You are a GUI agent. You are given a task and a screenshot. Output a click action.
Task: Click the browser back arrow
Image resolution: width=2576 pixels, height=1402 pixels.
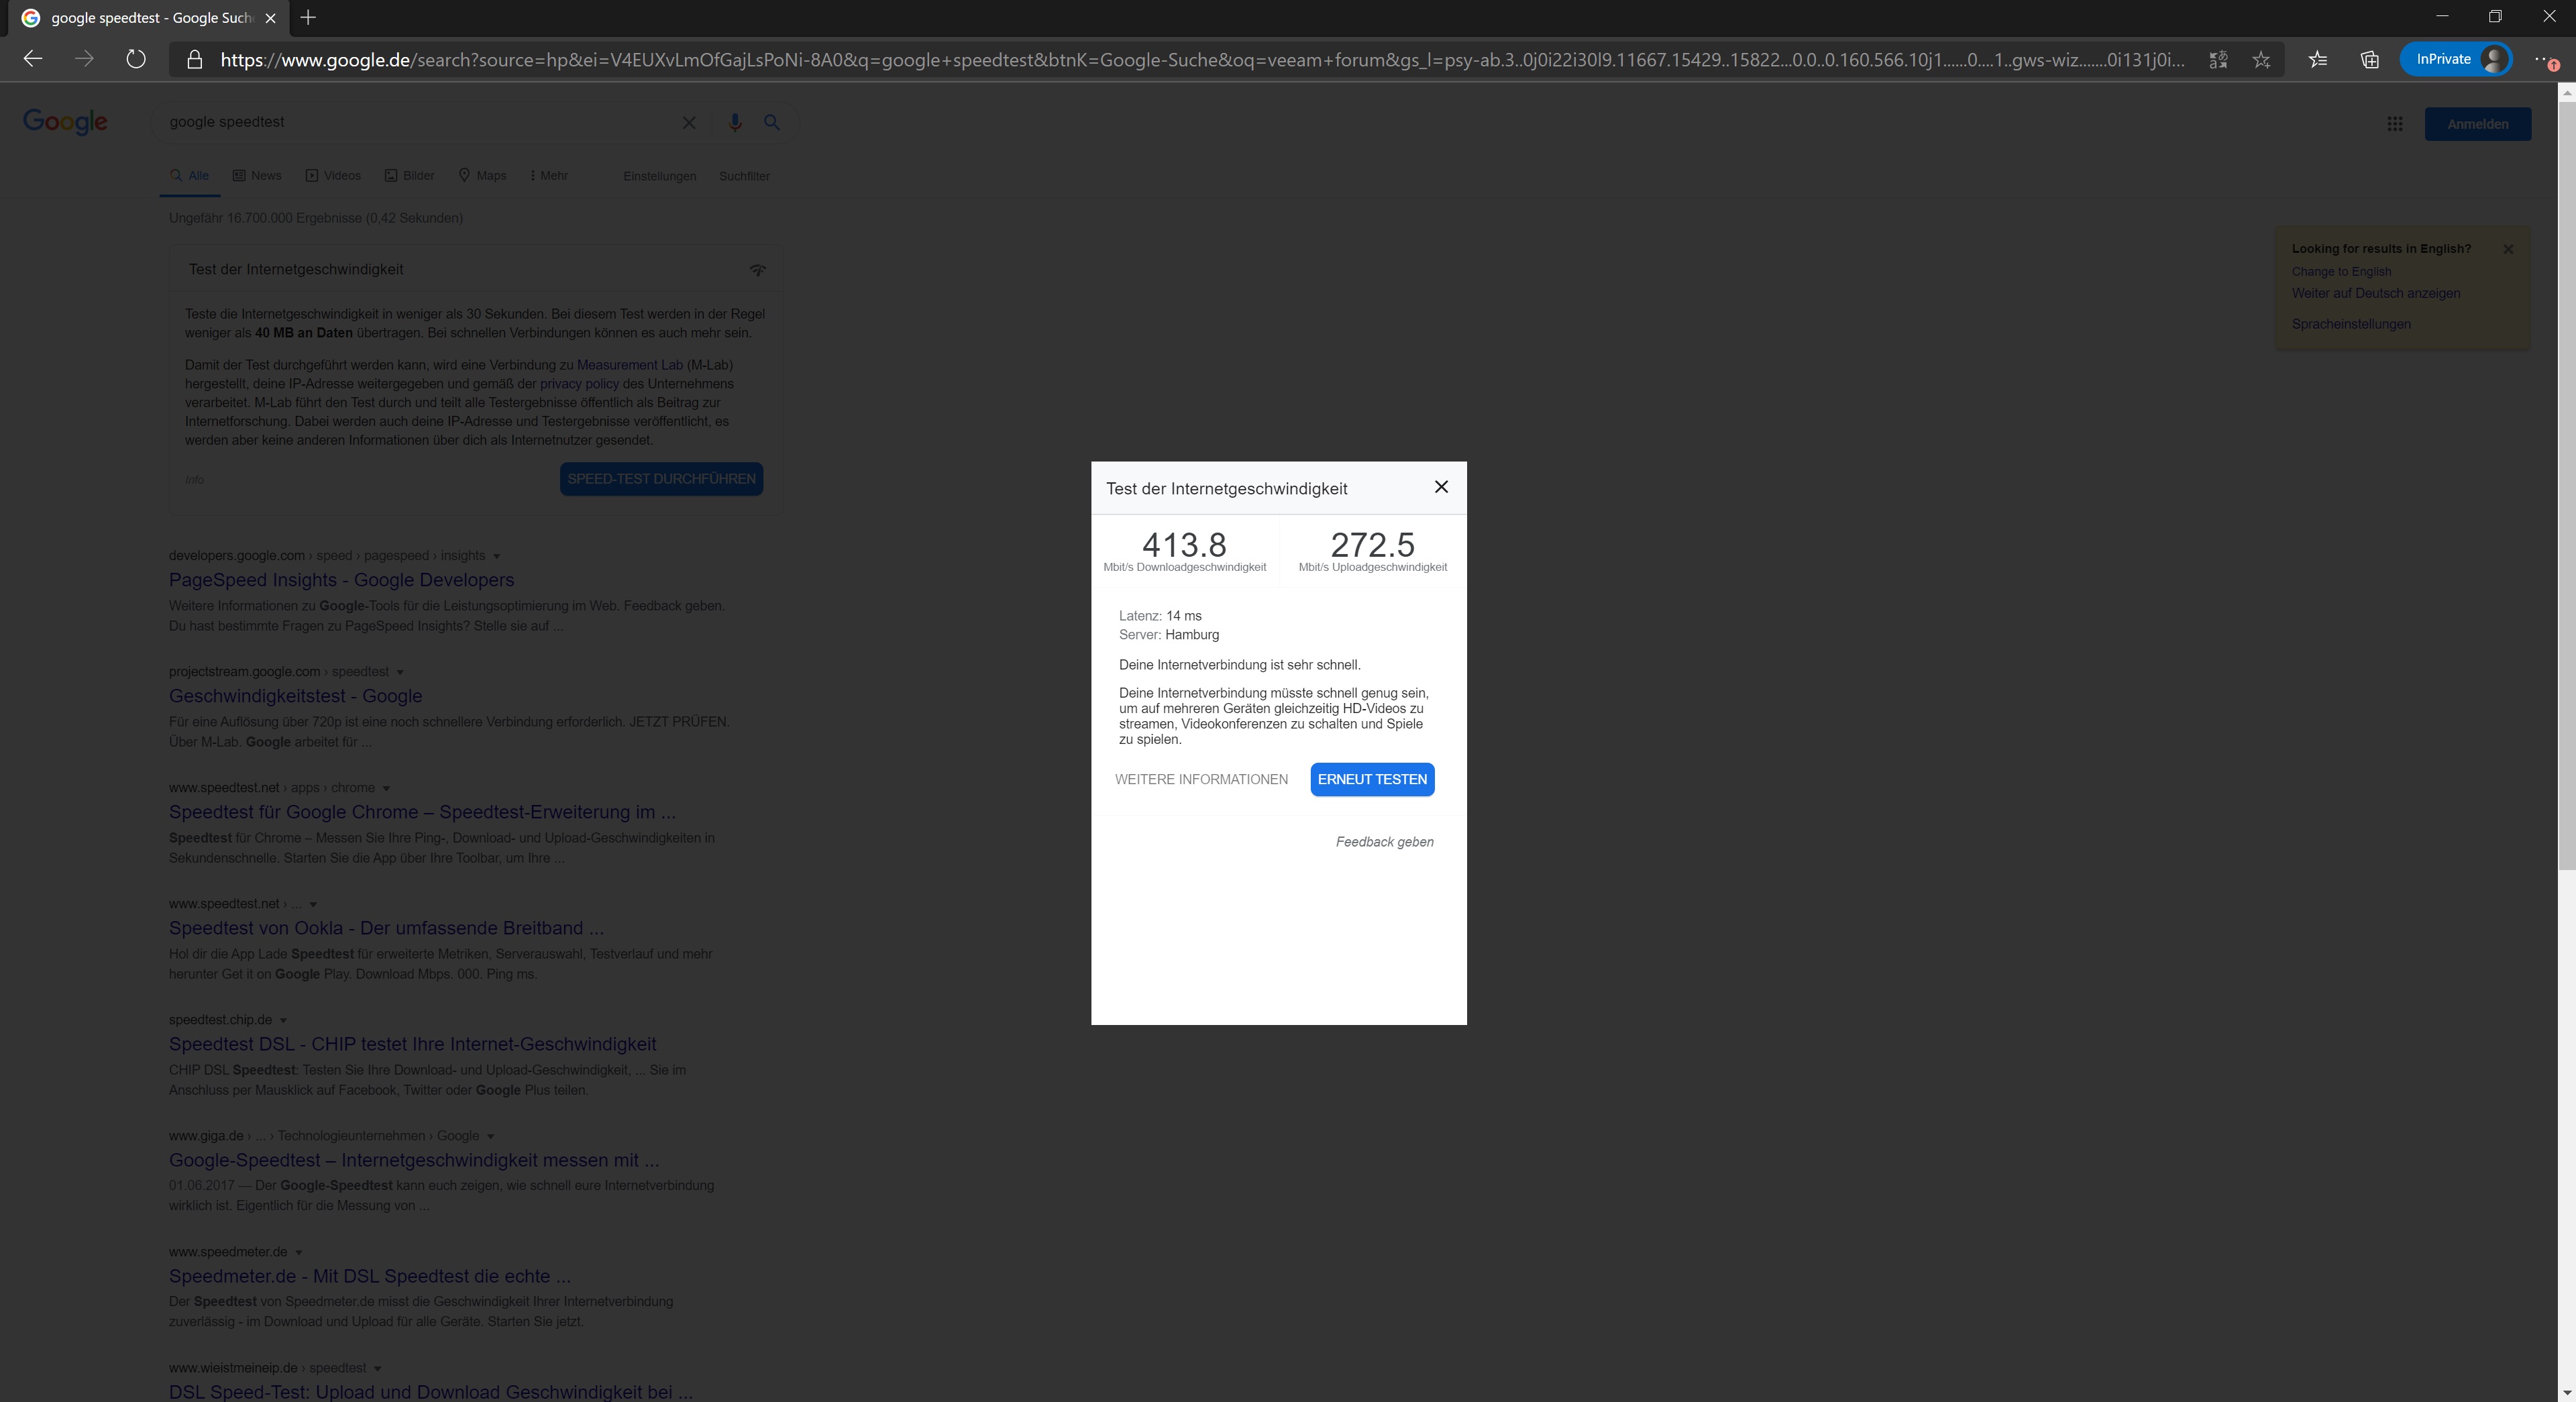[33, 59]
